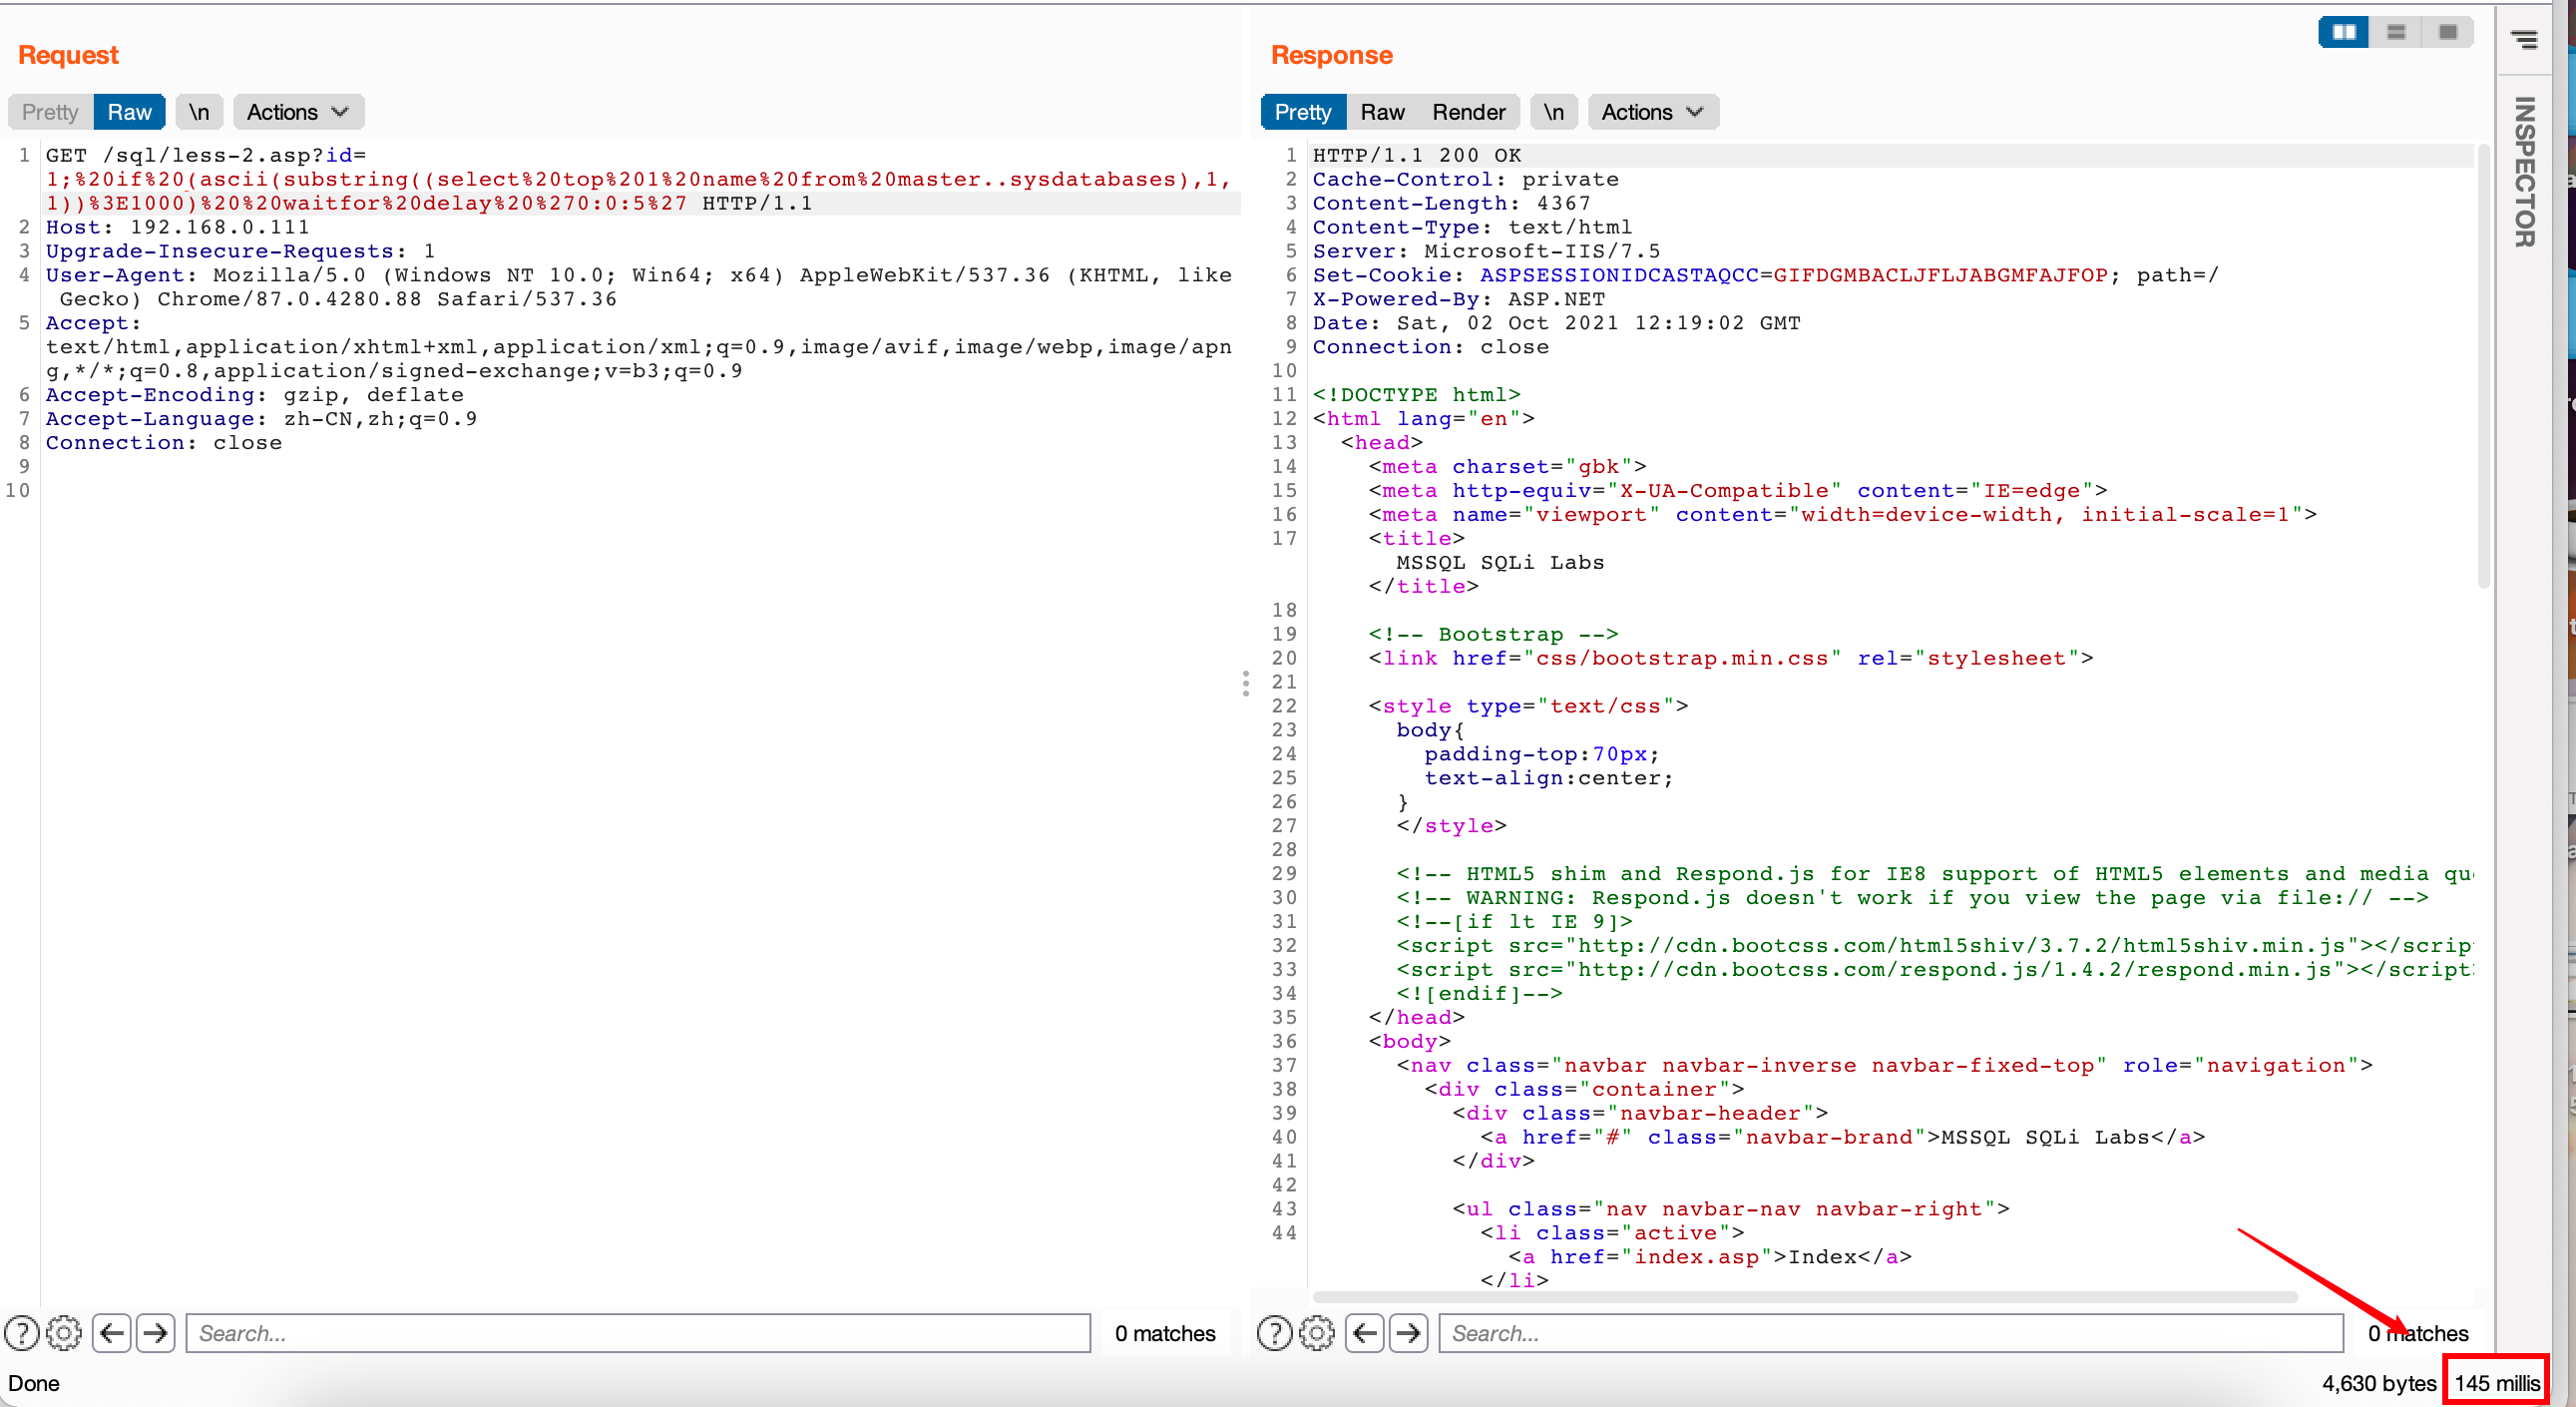Switch response view to Raw tab
2576x1407 pixels.
[1382, 112]
